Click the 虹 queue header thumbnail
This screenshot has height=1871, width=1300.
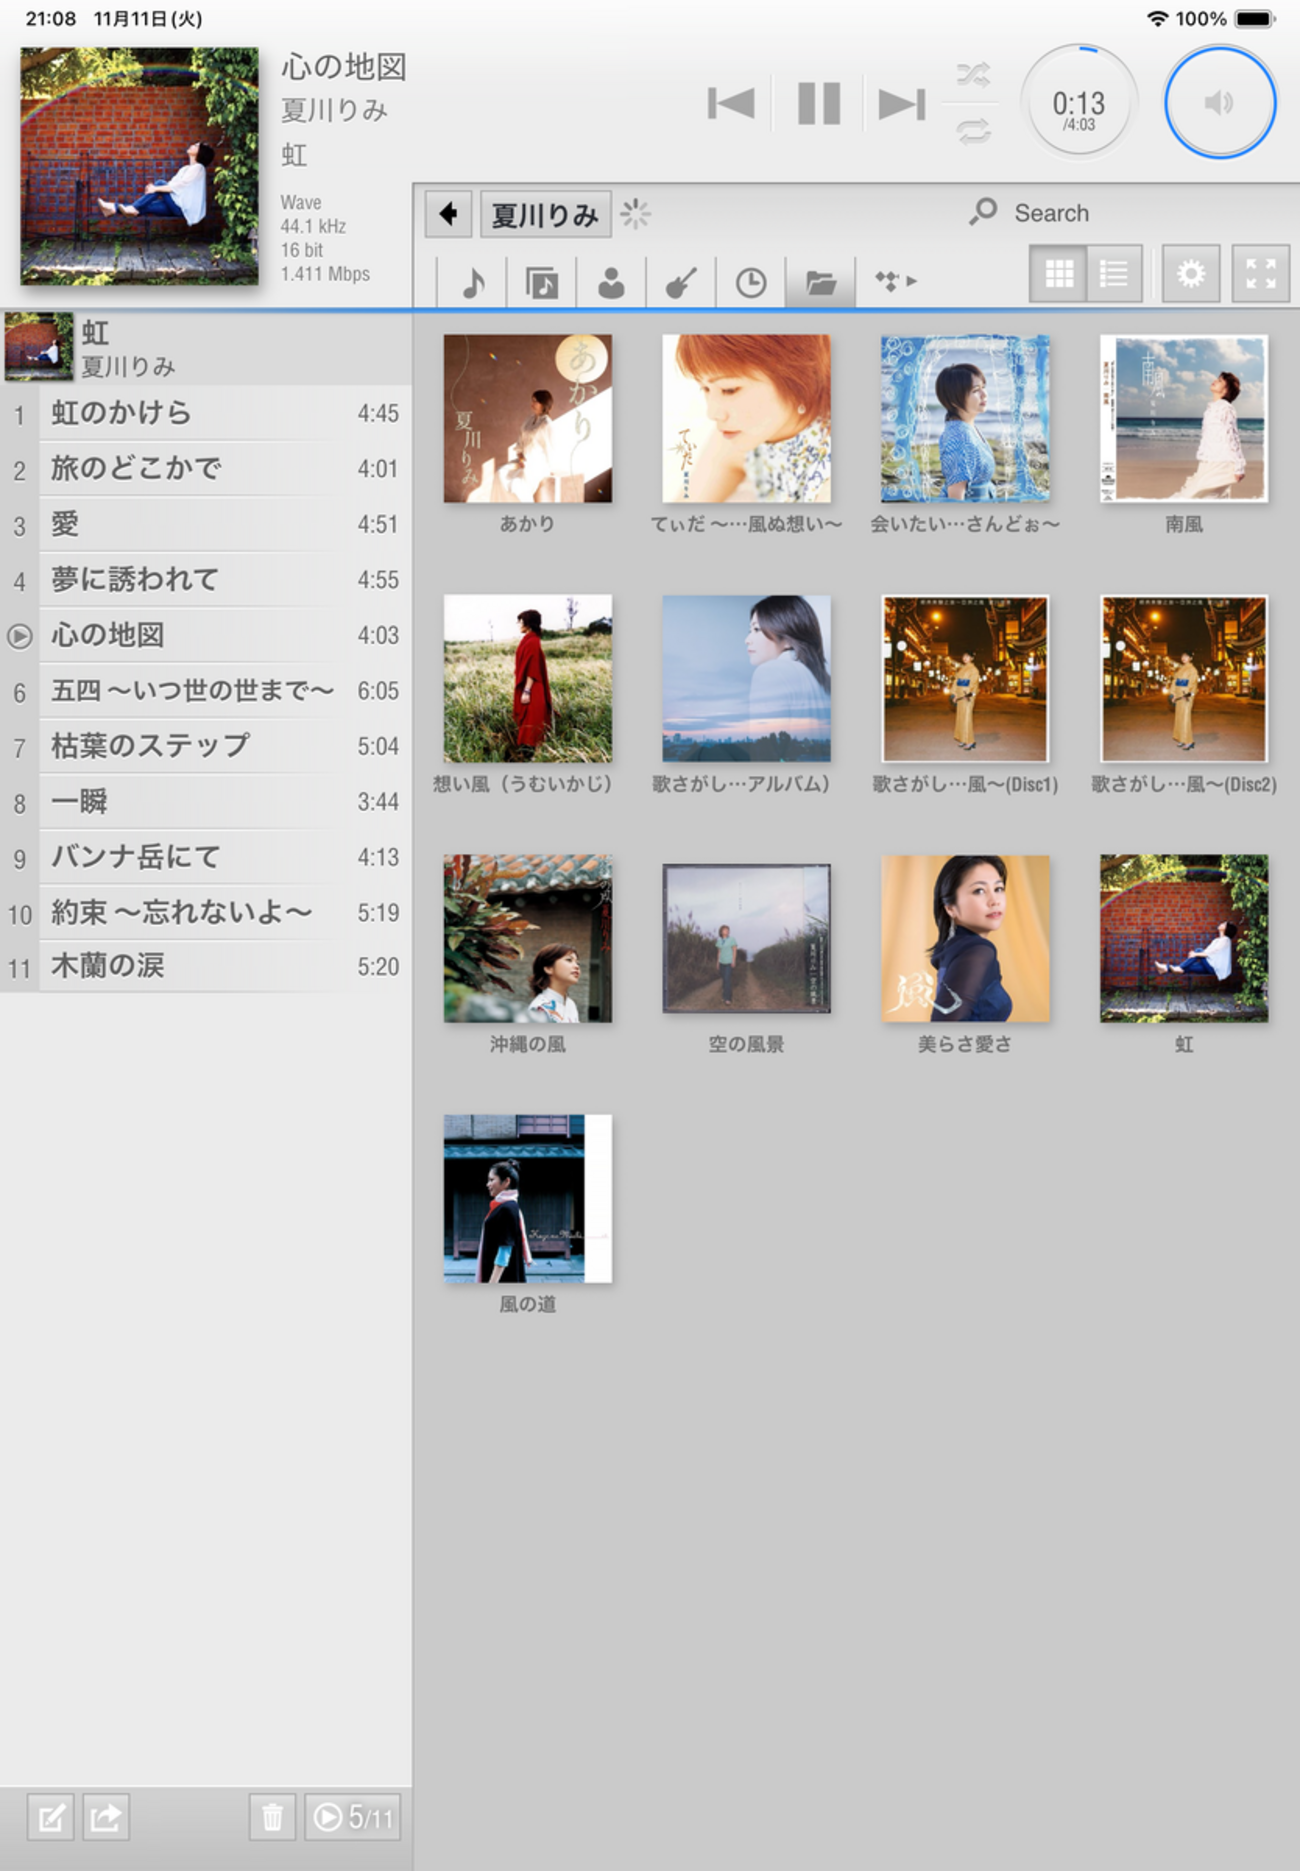38,347
